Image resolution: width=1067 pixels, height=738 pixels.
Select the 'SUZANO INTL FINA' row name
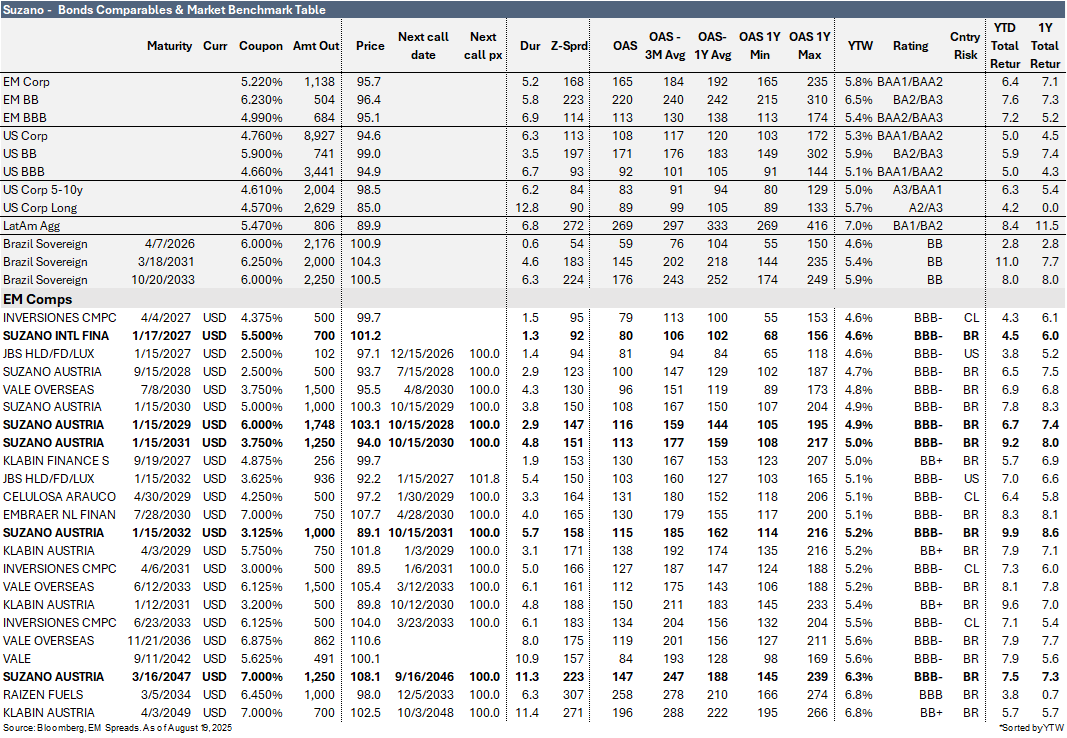coord(56,335)
